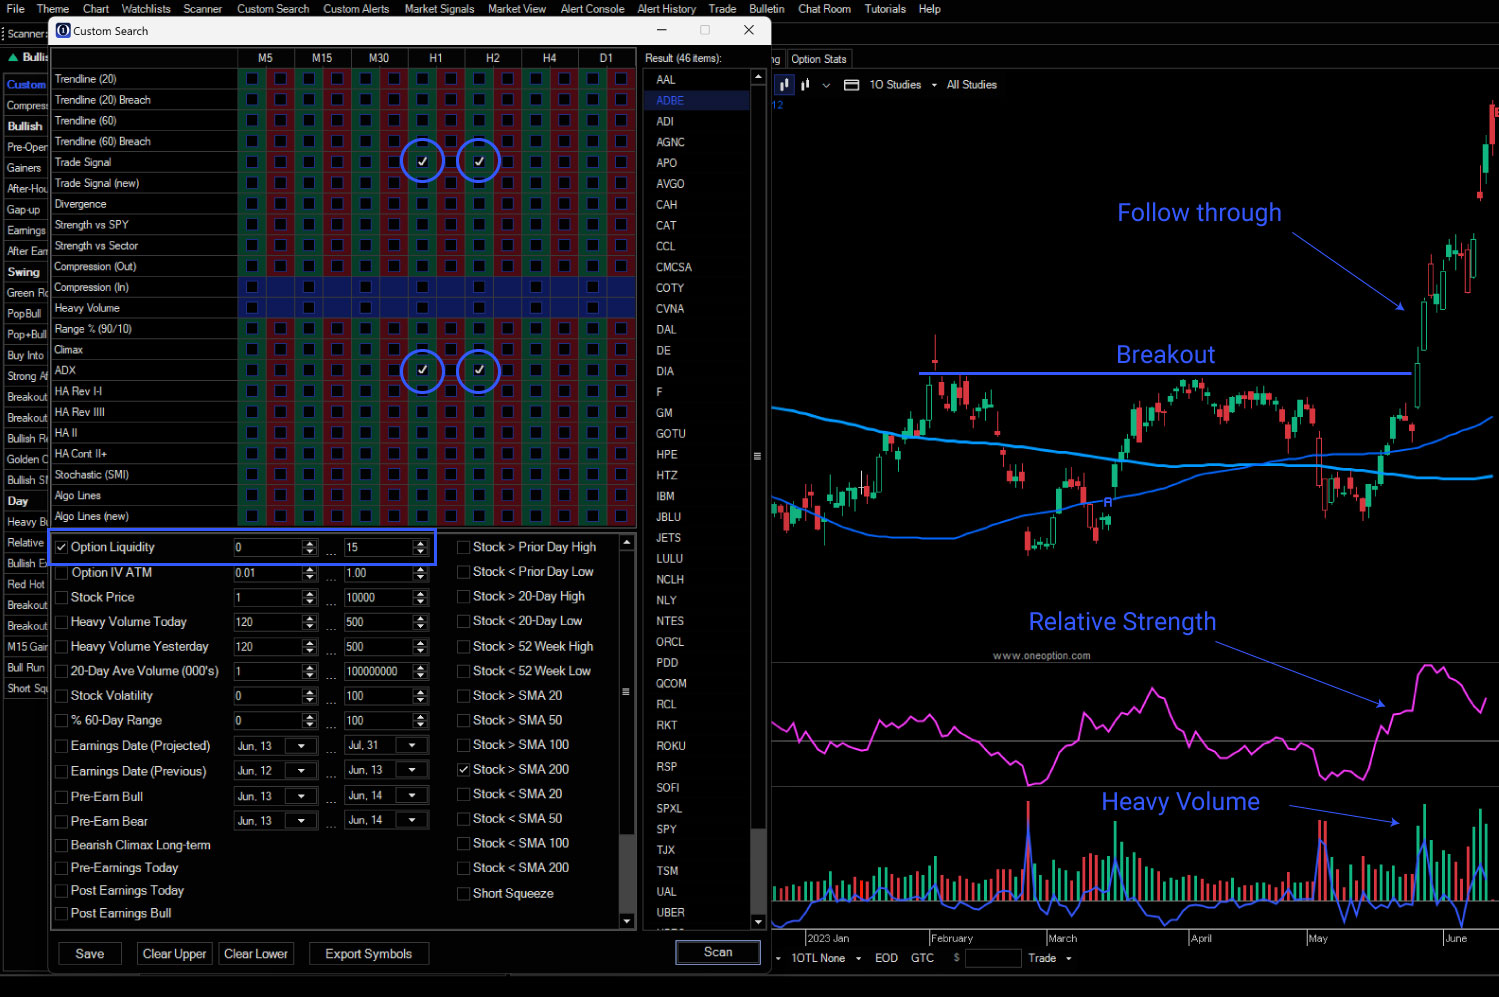Open the Earnings Date (Projected) date dropdown
This screenshot has width=1499, height=997.
(302, 745)
